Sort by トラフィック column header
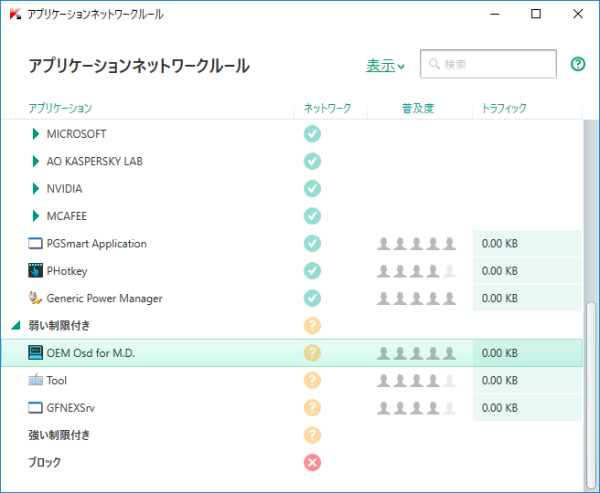Screen dimensions: 600x493 (x=504, y=108)
